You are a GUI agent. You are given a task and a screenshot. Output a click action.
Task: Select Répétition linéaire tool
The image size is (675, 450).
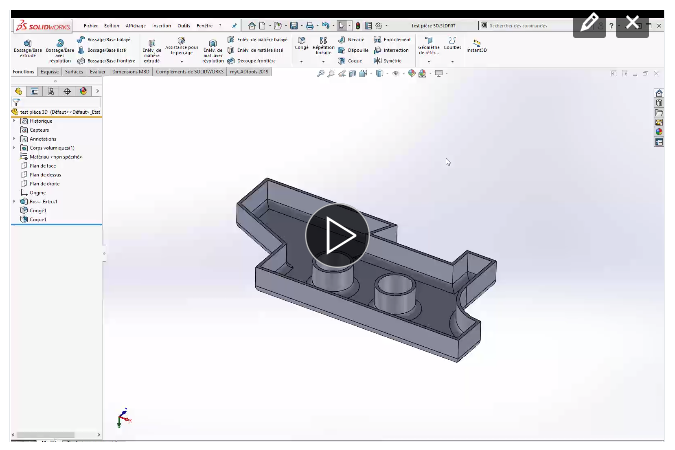coord(323,46)
